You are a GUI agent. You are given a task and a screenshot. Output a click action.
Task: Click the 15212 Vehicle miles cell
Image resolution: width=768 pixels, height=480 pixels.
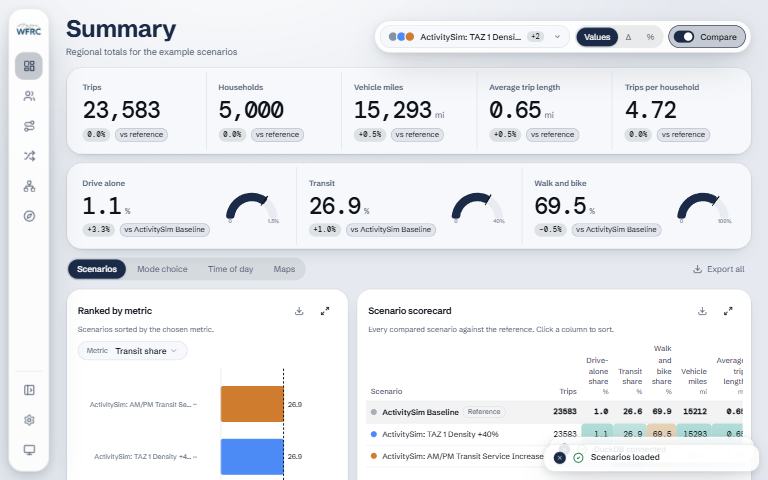pos(695,412)
